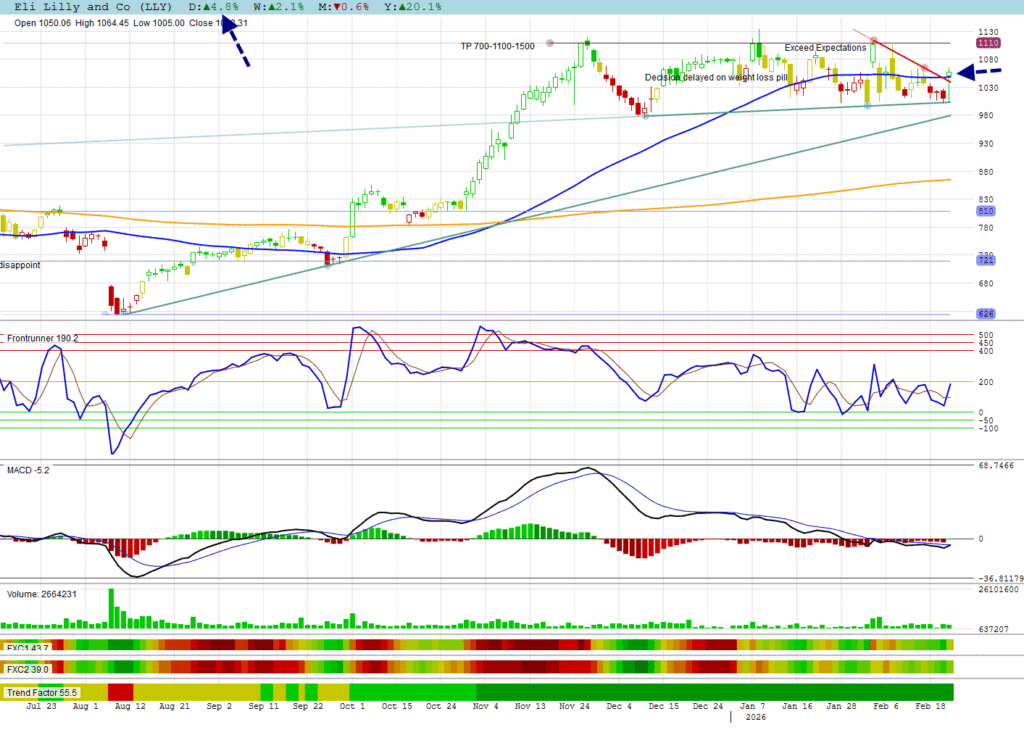Click the FXC1 43.7 heat strip label

click(x=28, y=648)
